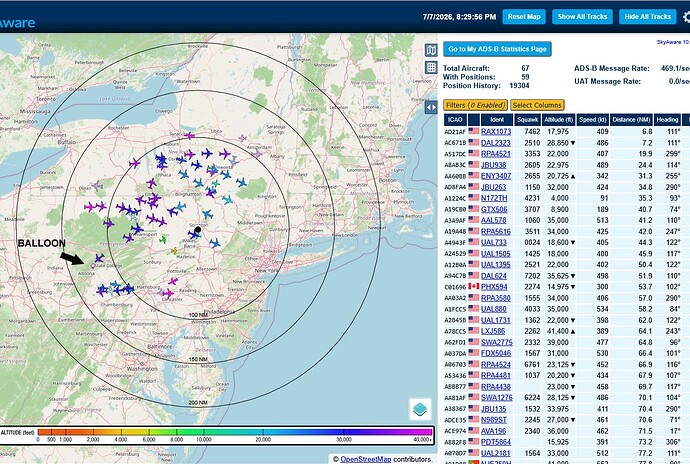The height and width of the screenshot is (464, 690).
Task: Open the map layer switcher icon
Action: point(420,409)
